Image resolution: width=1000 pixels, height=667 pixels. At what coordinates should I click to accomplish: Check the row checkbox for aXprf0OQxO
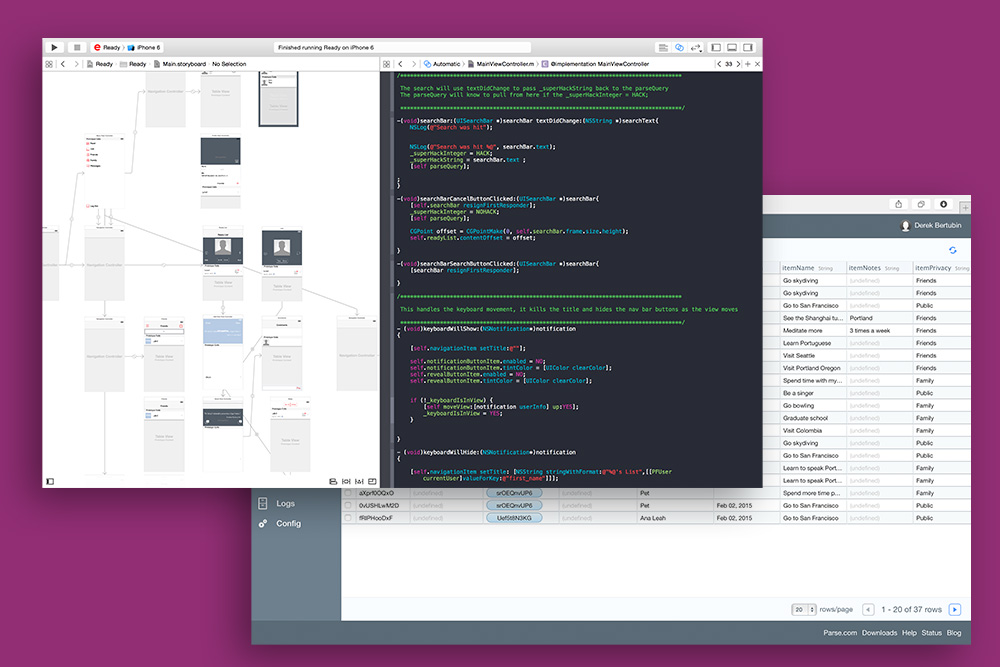[348, 493]
